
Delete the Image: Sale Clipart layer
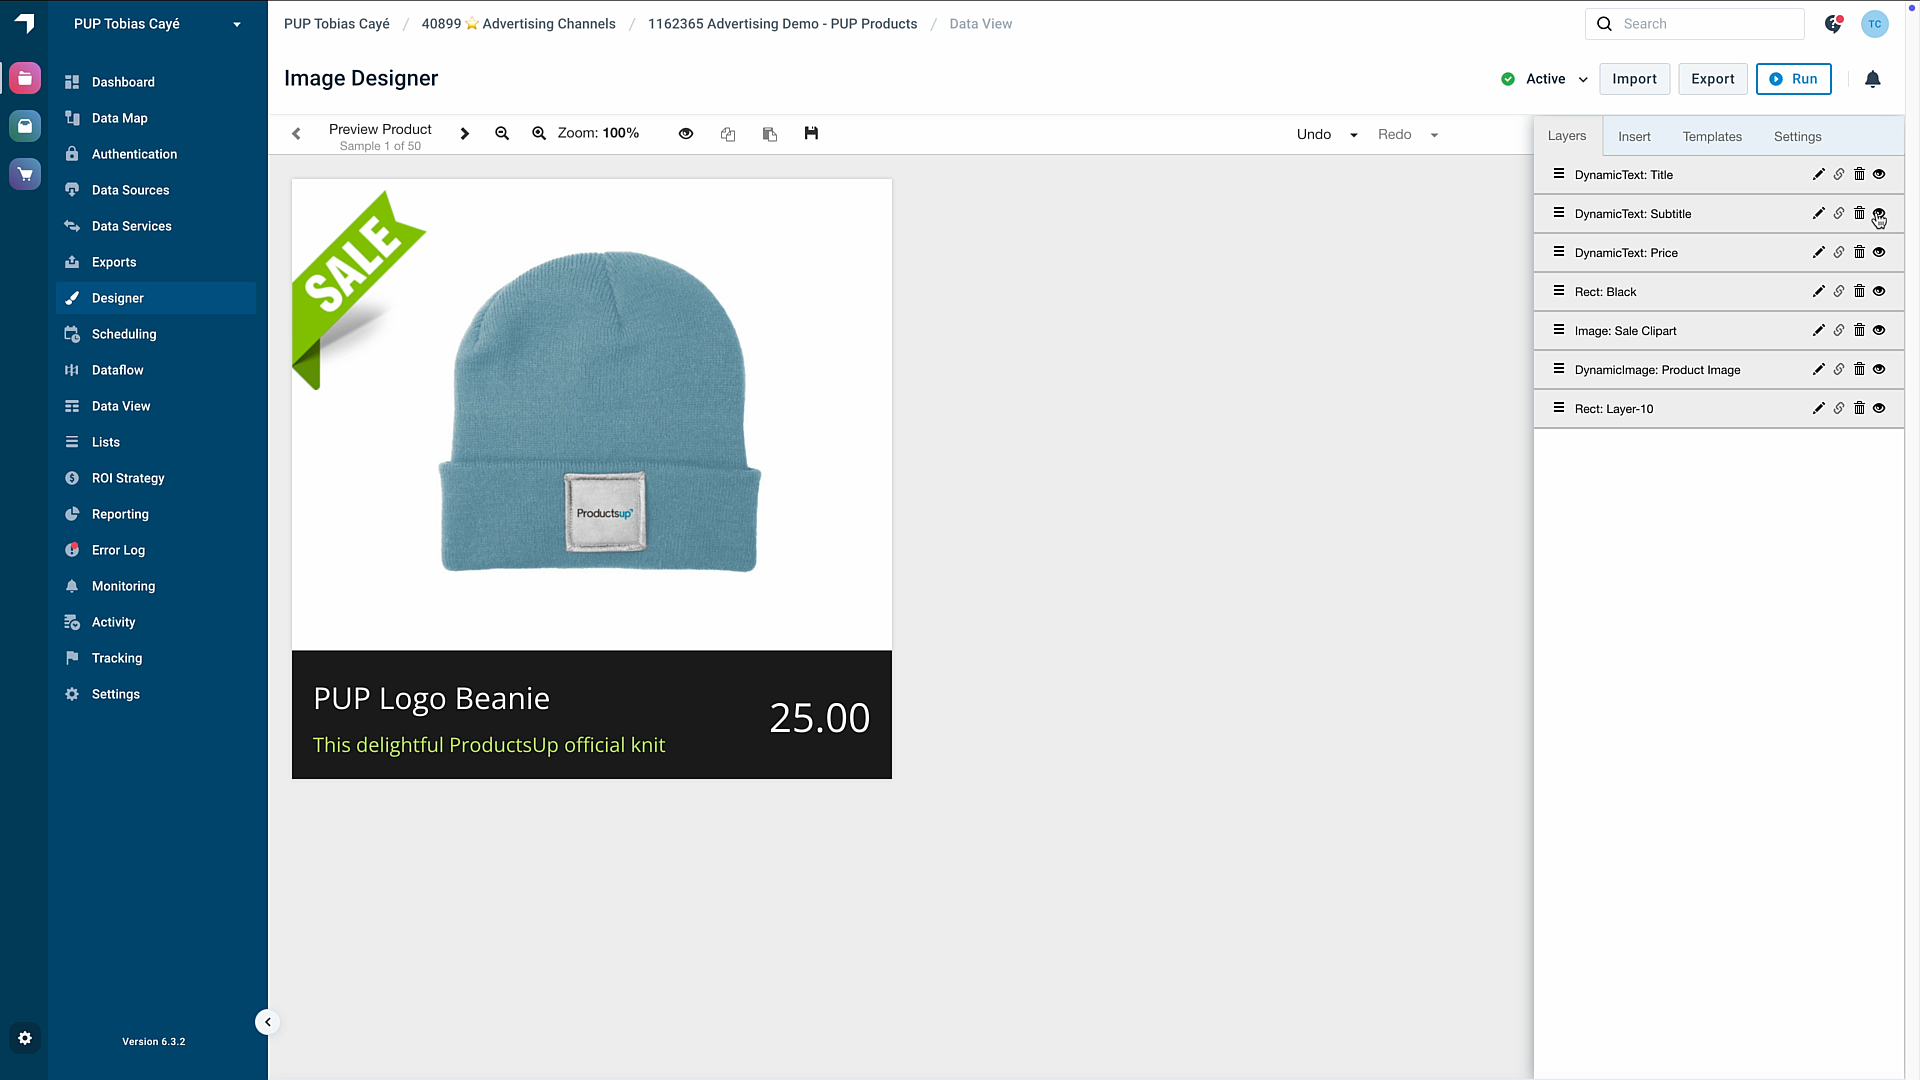click(x=1859, y=330)
